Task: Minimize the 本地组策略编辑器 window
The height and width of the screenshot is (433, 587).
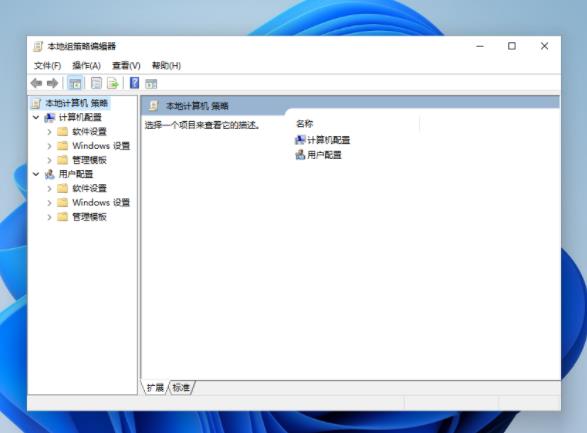Action: 480,46
